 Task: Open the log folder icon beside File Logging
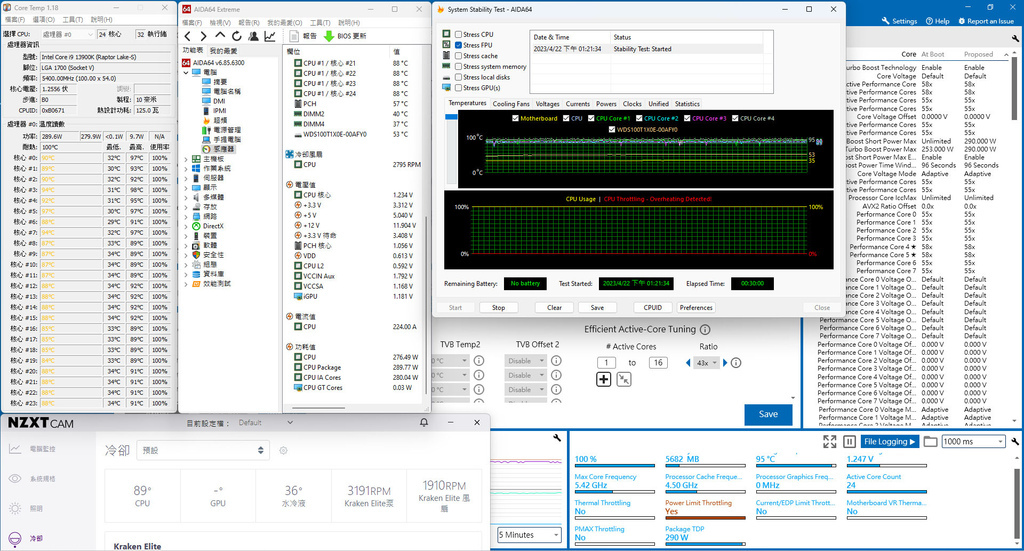[931, 442]
